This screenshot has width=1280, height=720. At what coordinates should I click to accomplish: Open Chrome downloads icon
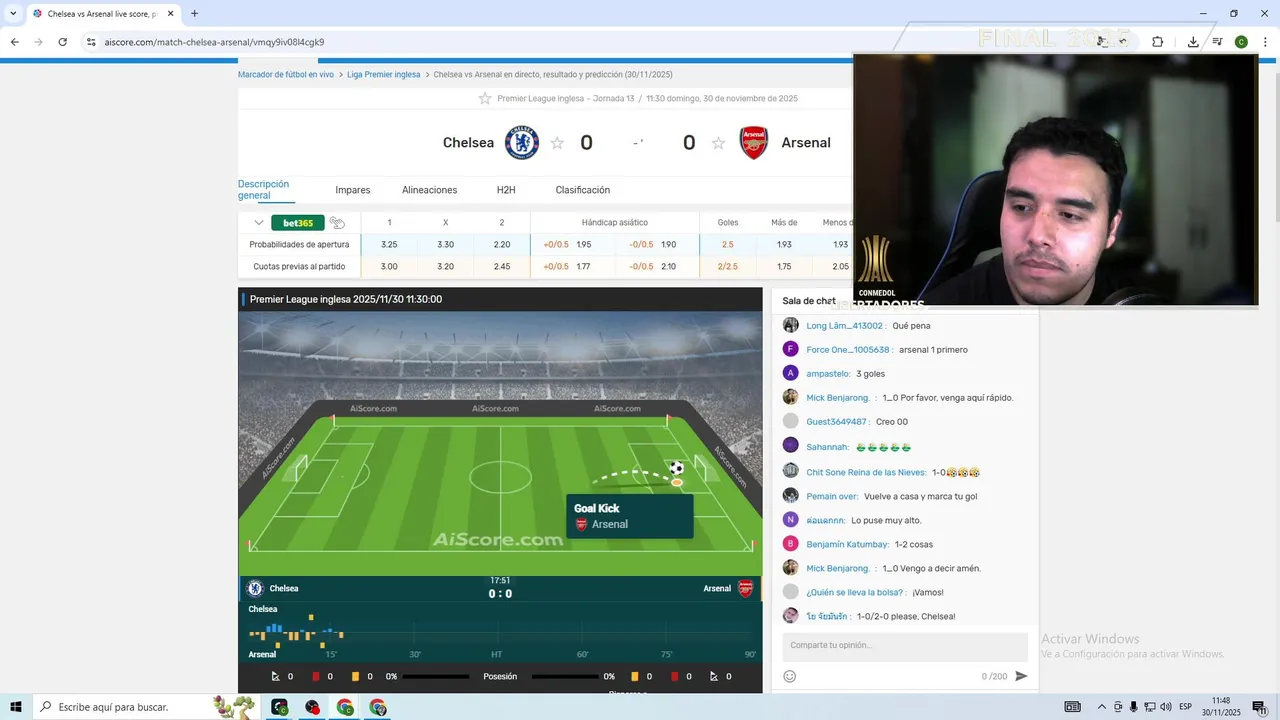point(1193,42)
